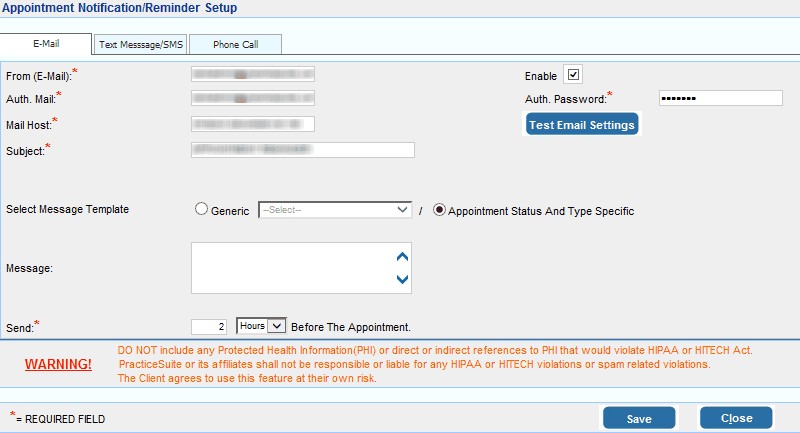800x433 pixels.
Task: Open the Text Message/SMS tab
Action: pos(140,45)
